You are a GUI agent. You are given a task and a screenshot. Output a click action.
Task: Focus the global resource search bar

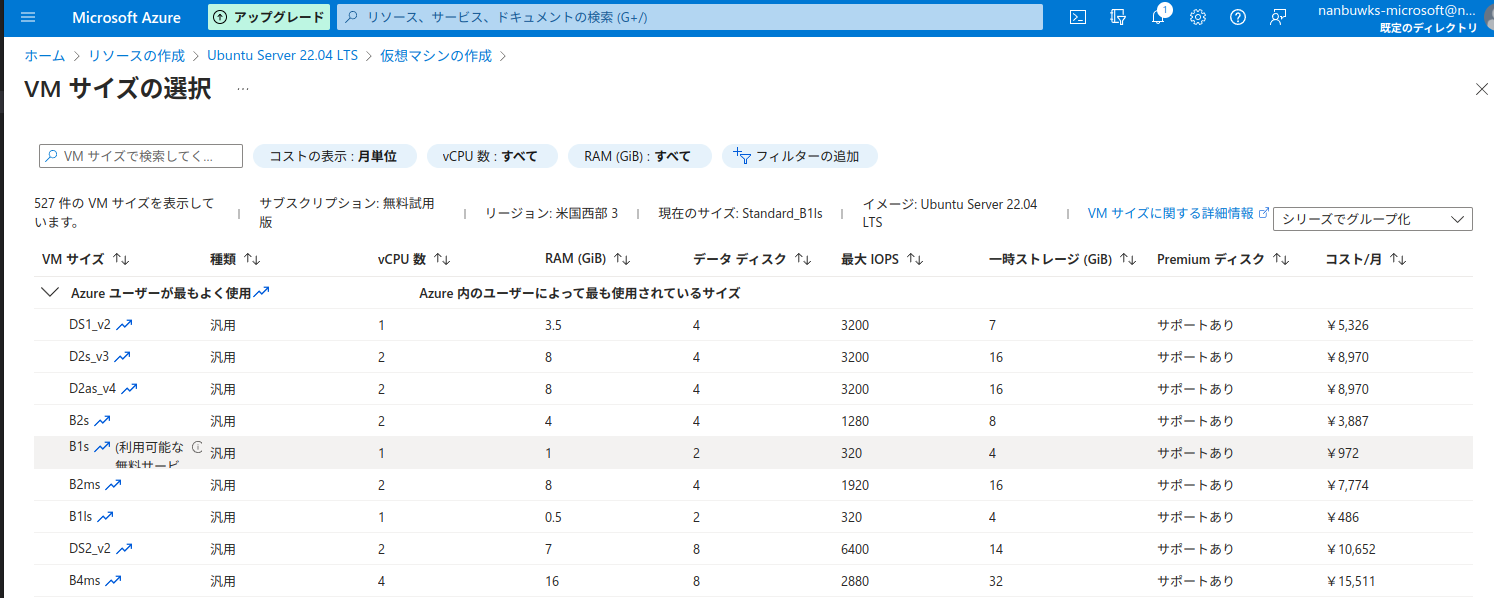tap(690, 17)
